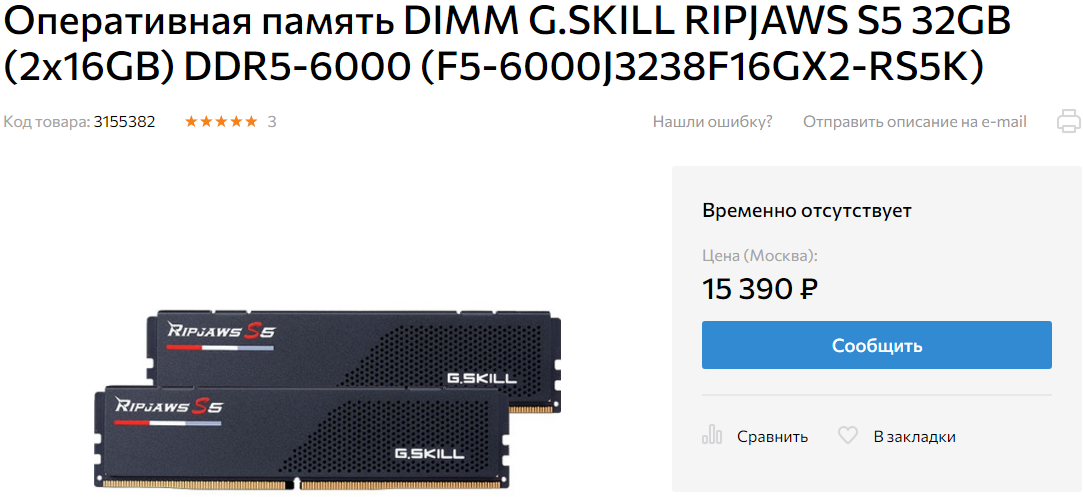Open 'Отправить описание на e-mail' link
The image size is (1083, 497).
[x=914, y=122]
